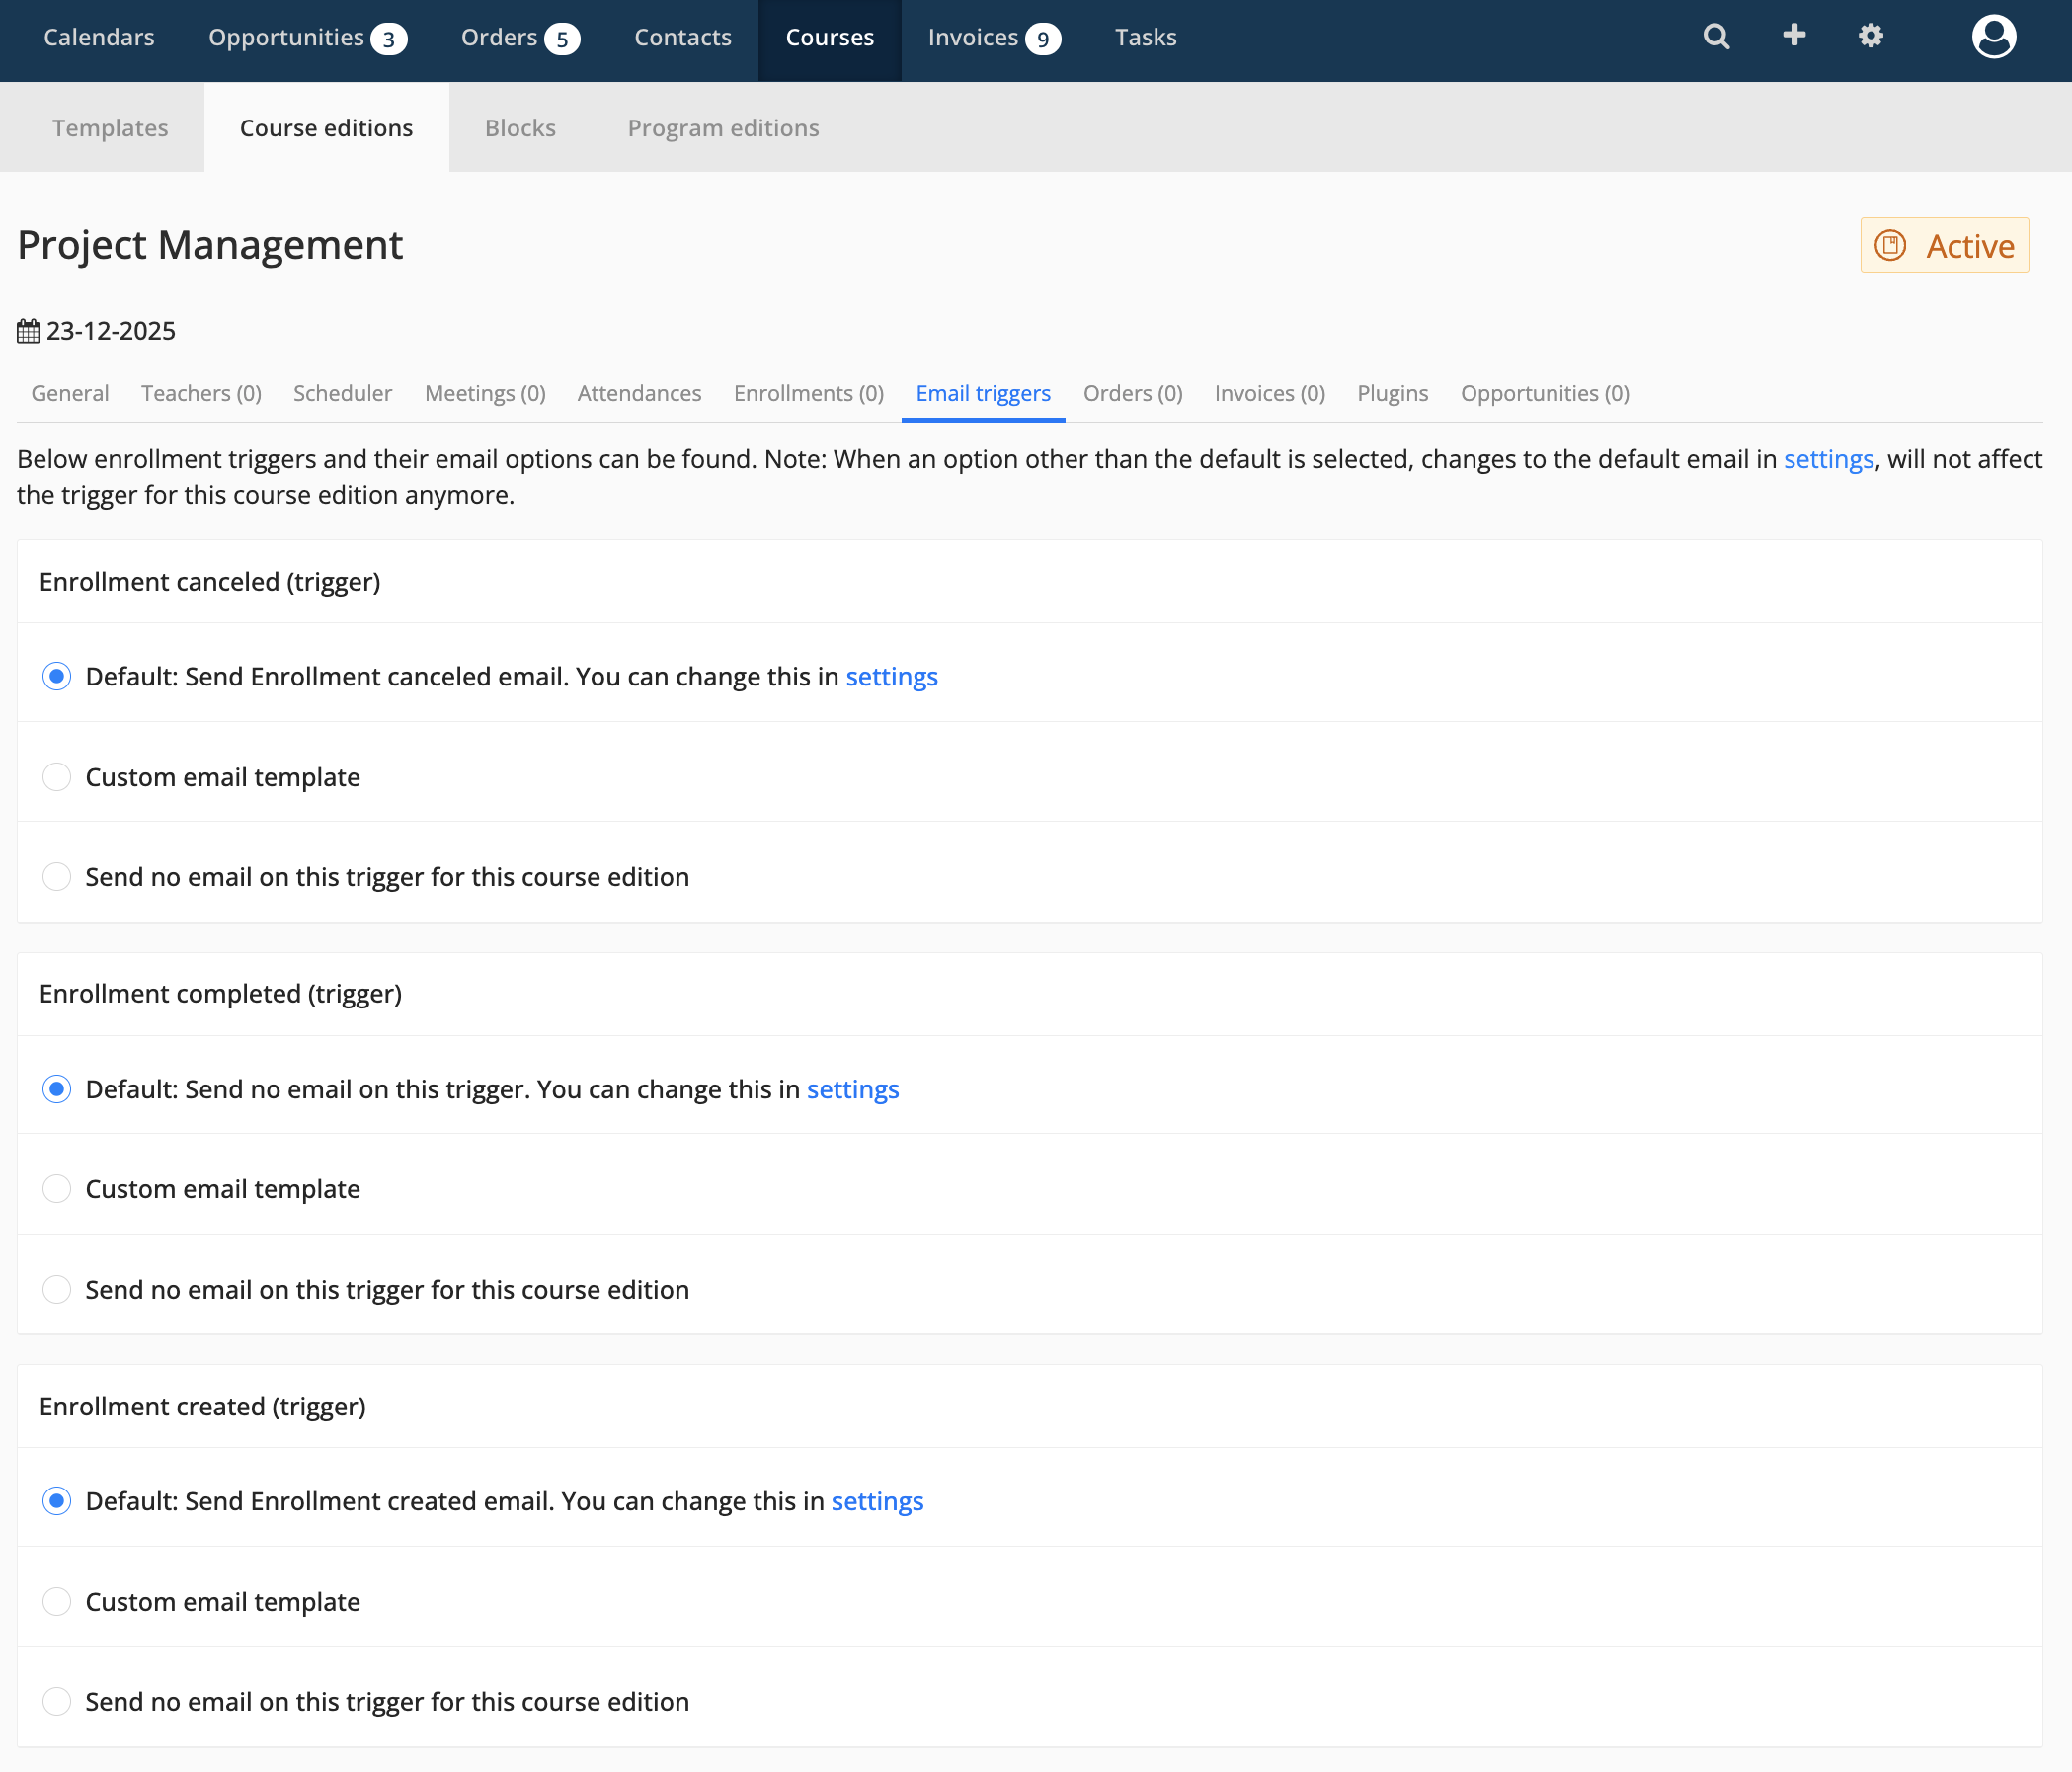Screen dimensions: 2072x1772
Task: Click the calendar icon beside 23-12-2025
Action: point(28,331)
